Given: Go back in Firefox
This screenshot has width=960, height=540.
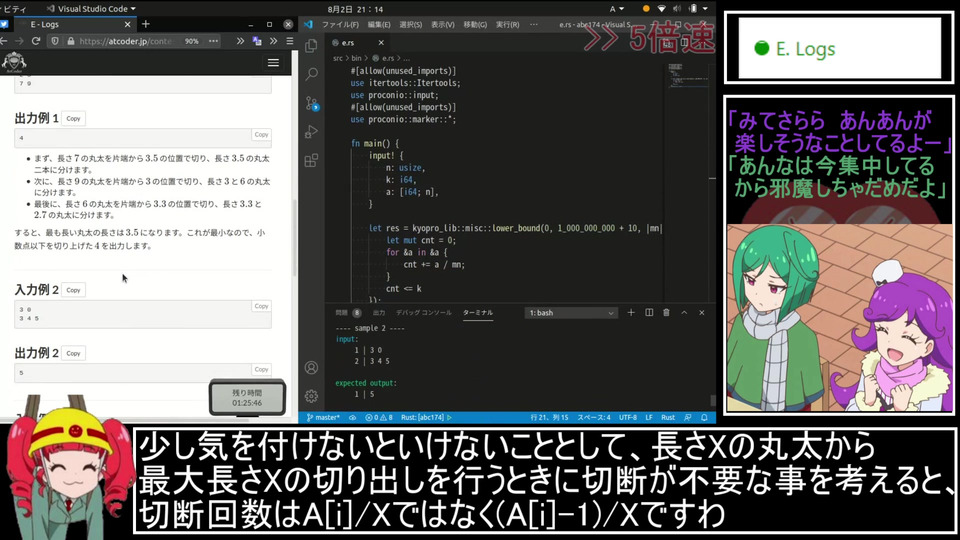Looking at the screenshot, I should [4, 41].
